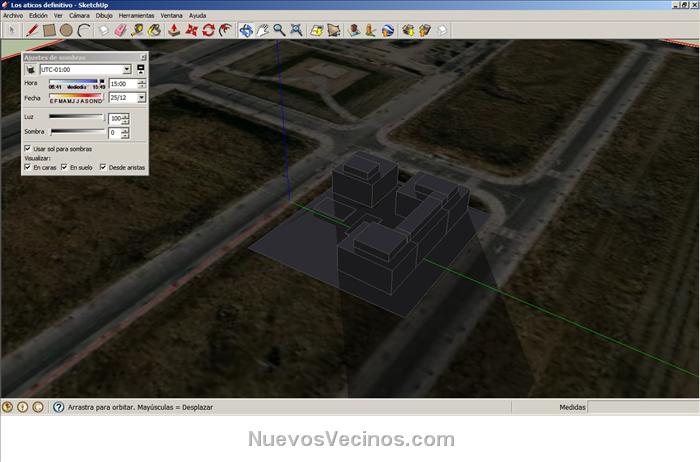Uncheck 'Usar sol para sombras'
Viewport: 700px width, 462px height.
click(27, 149)
